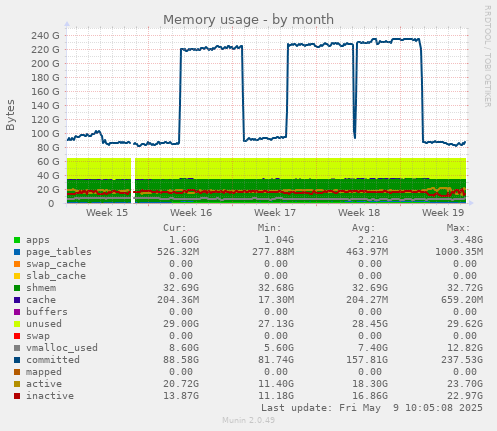497x431 pixels.
Task: Click the swap_cache orange legend swatch
Action: (17, 264)
